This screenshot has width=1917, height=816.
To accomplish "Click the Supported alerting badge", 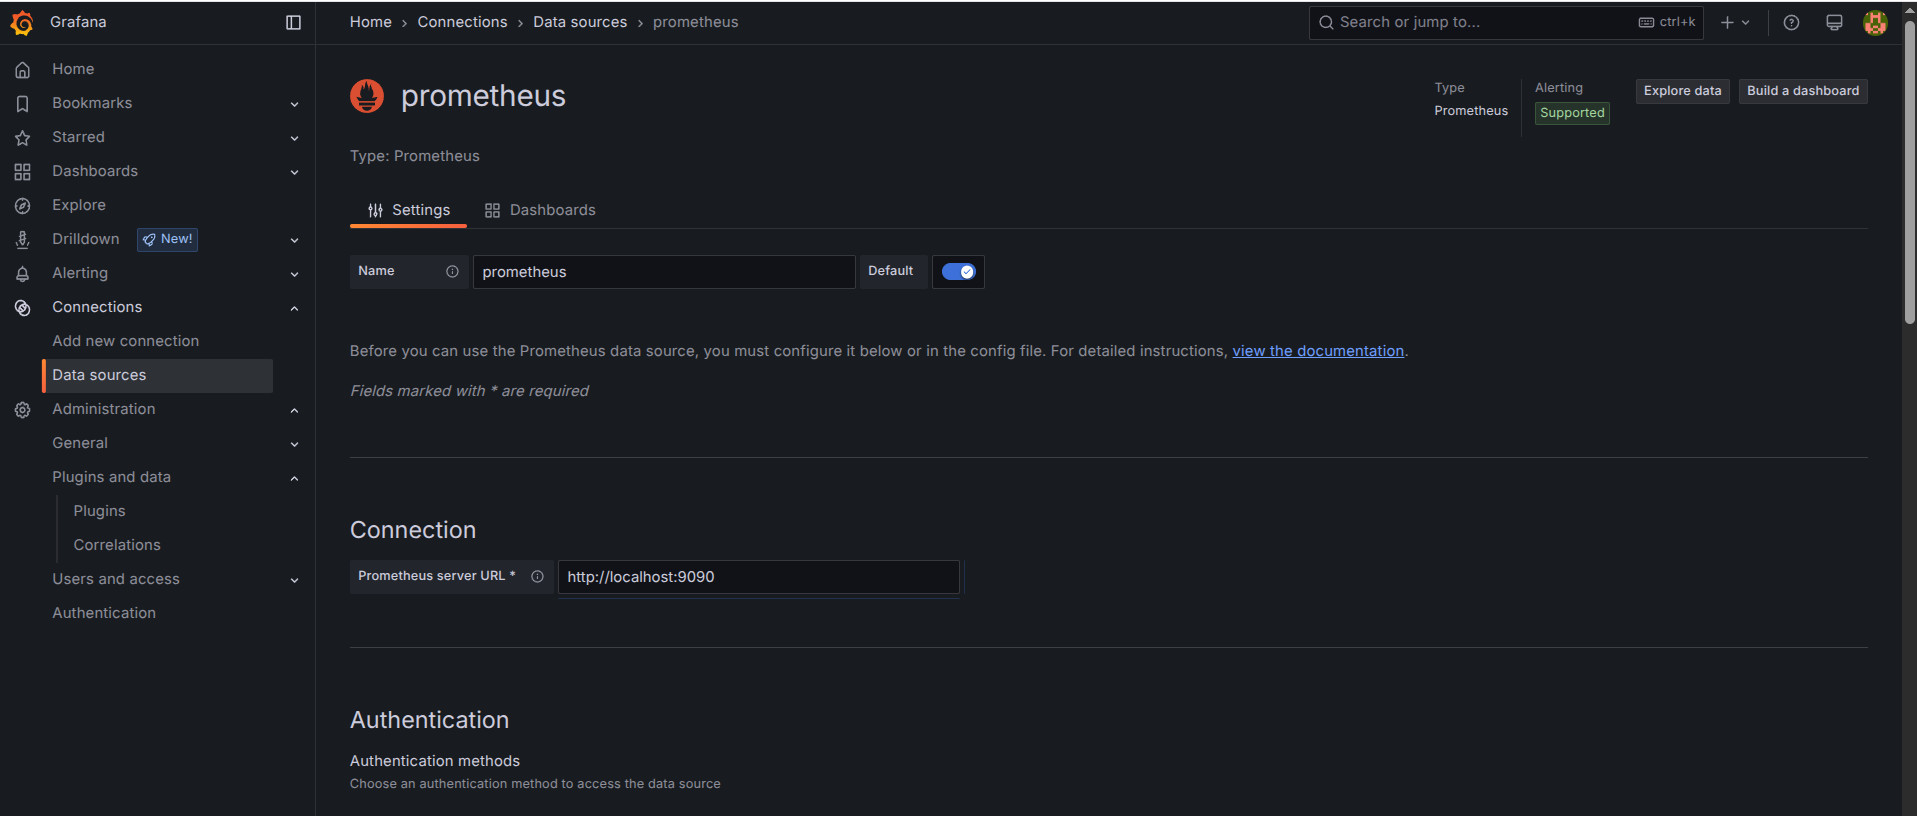I will click(1572, 113).
